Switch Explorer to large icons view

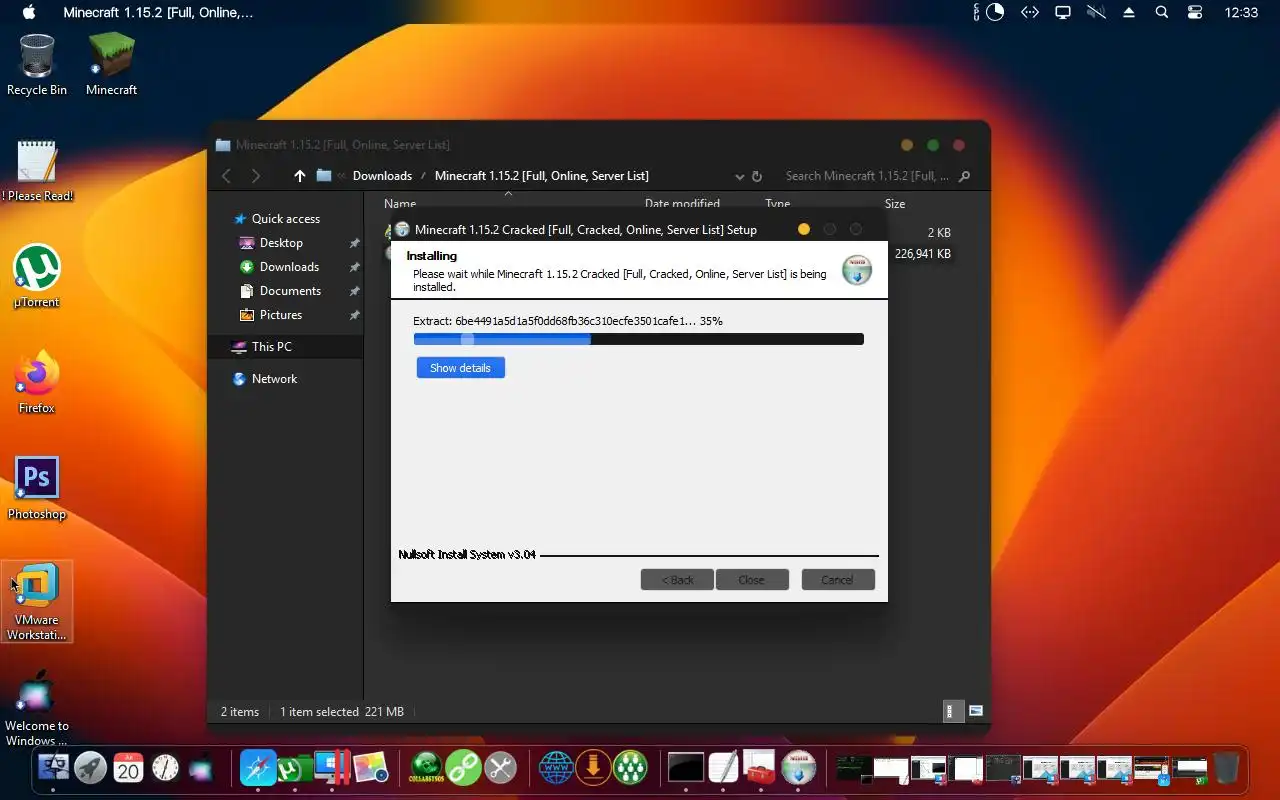(976, 711)
